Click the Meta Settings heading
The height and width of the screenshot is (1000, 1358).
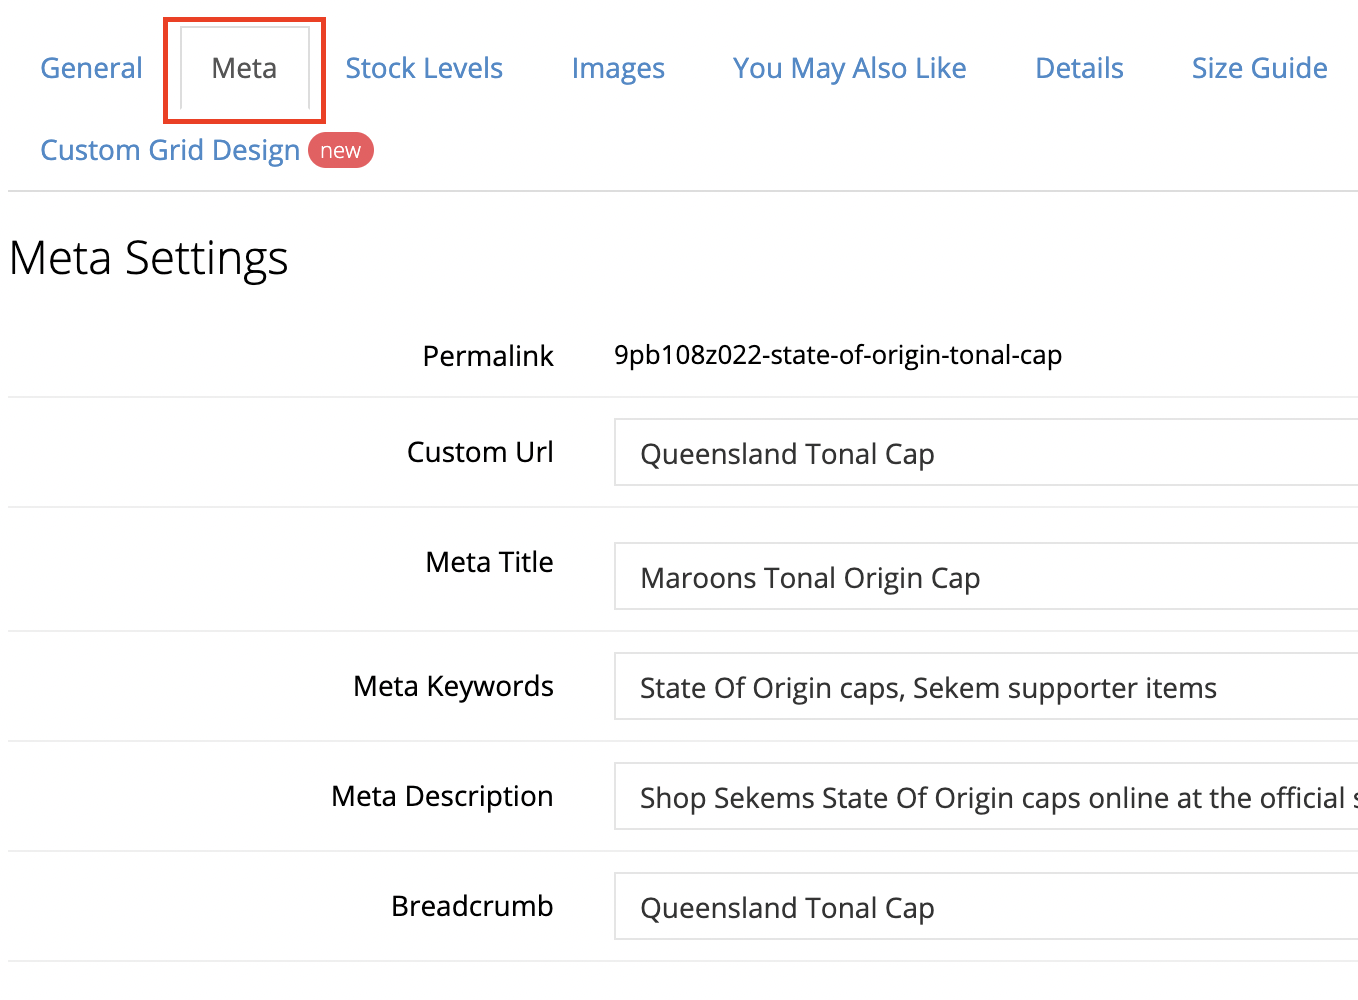click(148, 258)
